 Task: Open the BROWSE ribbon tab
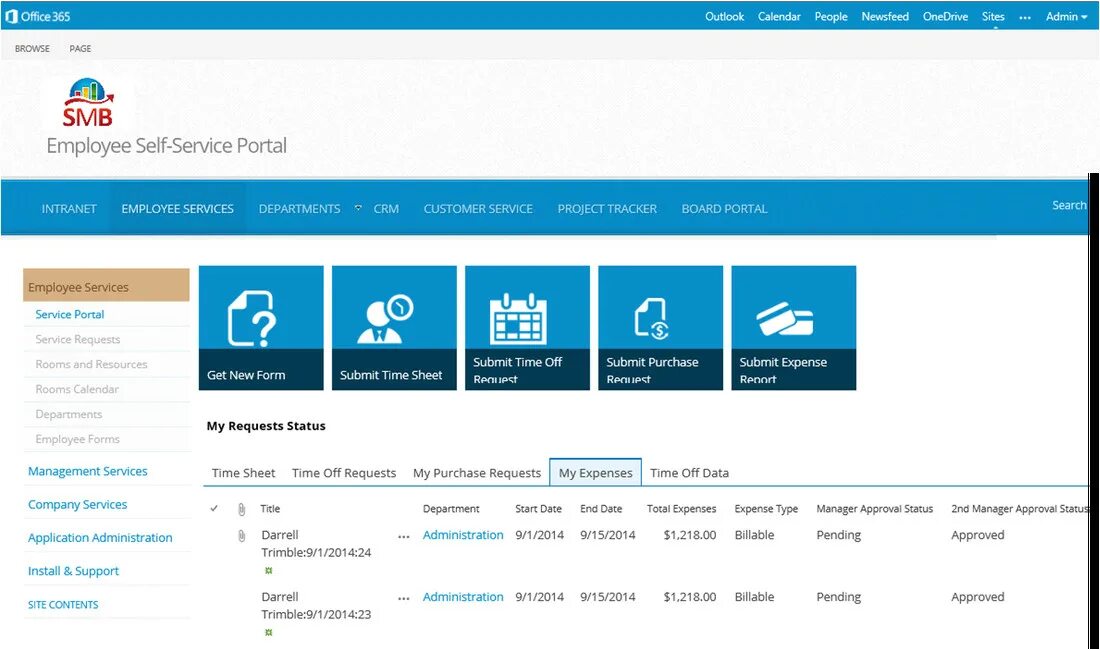coord(32,48)
